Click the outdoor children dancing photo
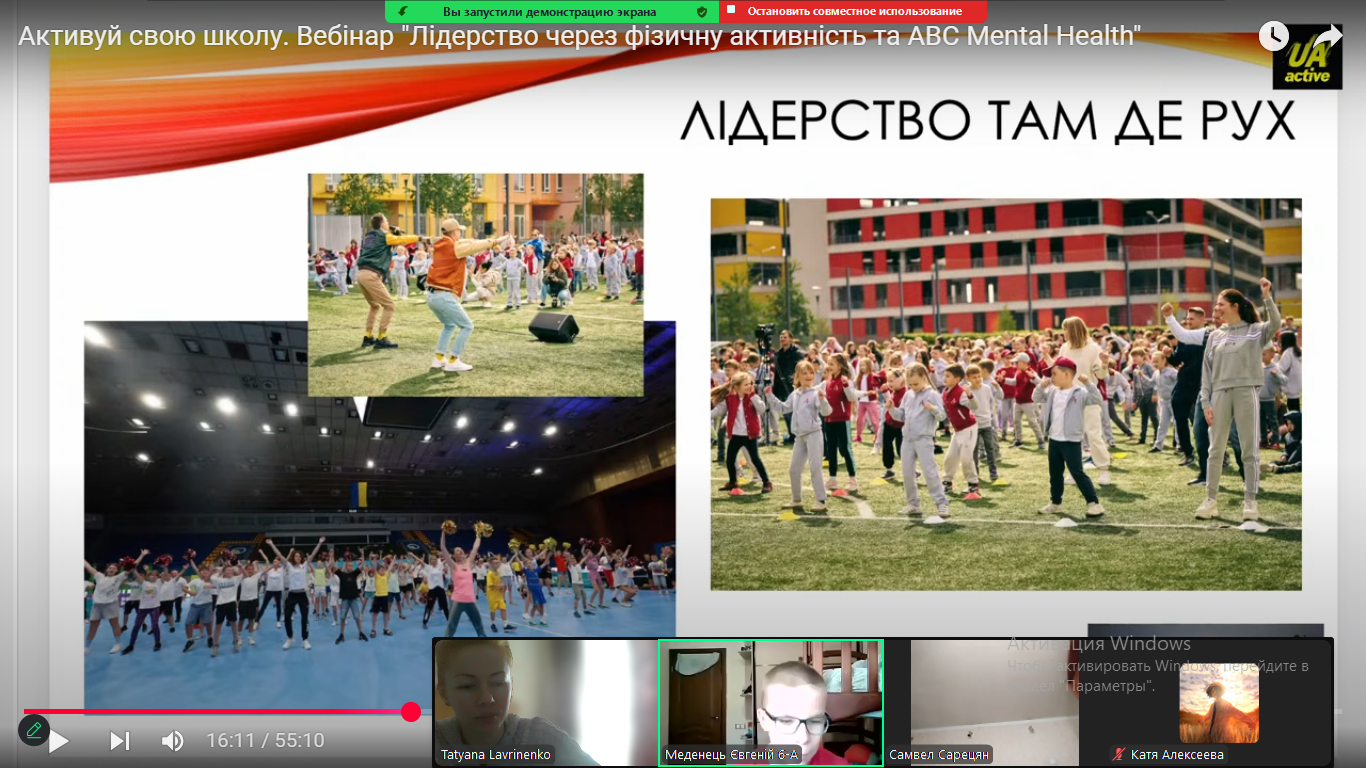Image resolution: width=1366 pixels, height=768 pixels. (x=1006, y=394)
